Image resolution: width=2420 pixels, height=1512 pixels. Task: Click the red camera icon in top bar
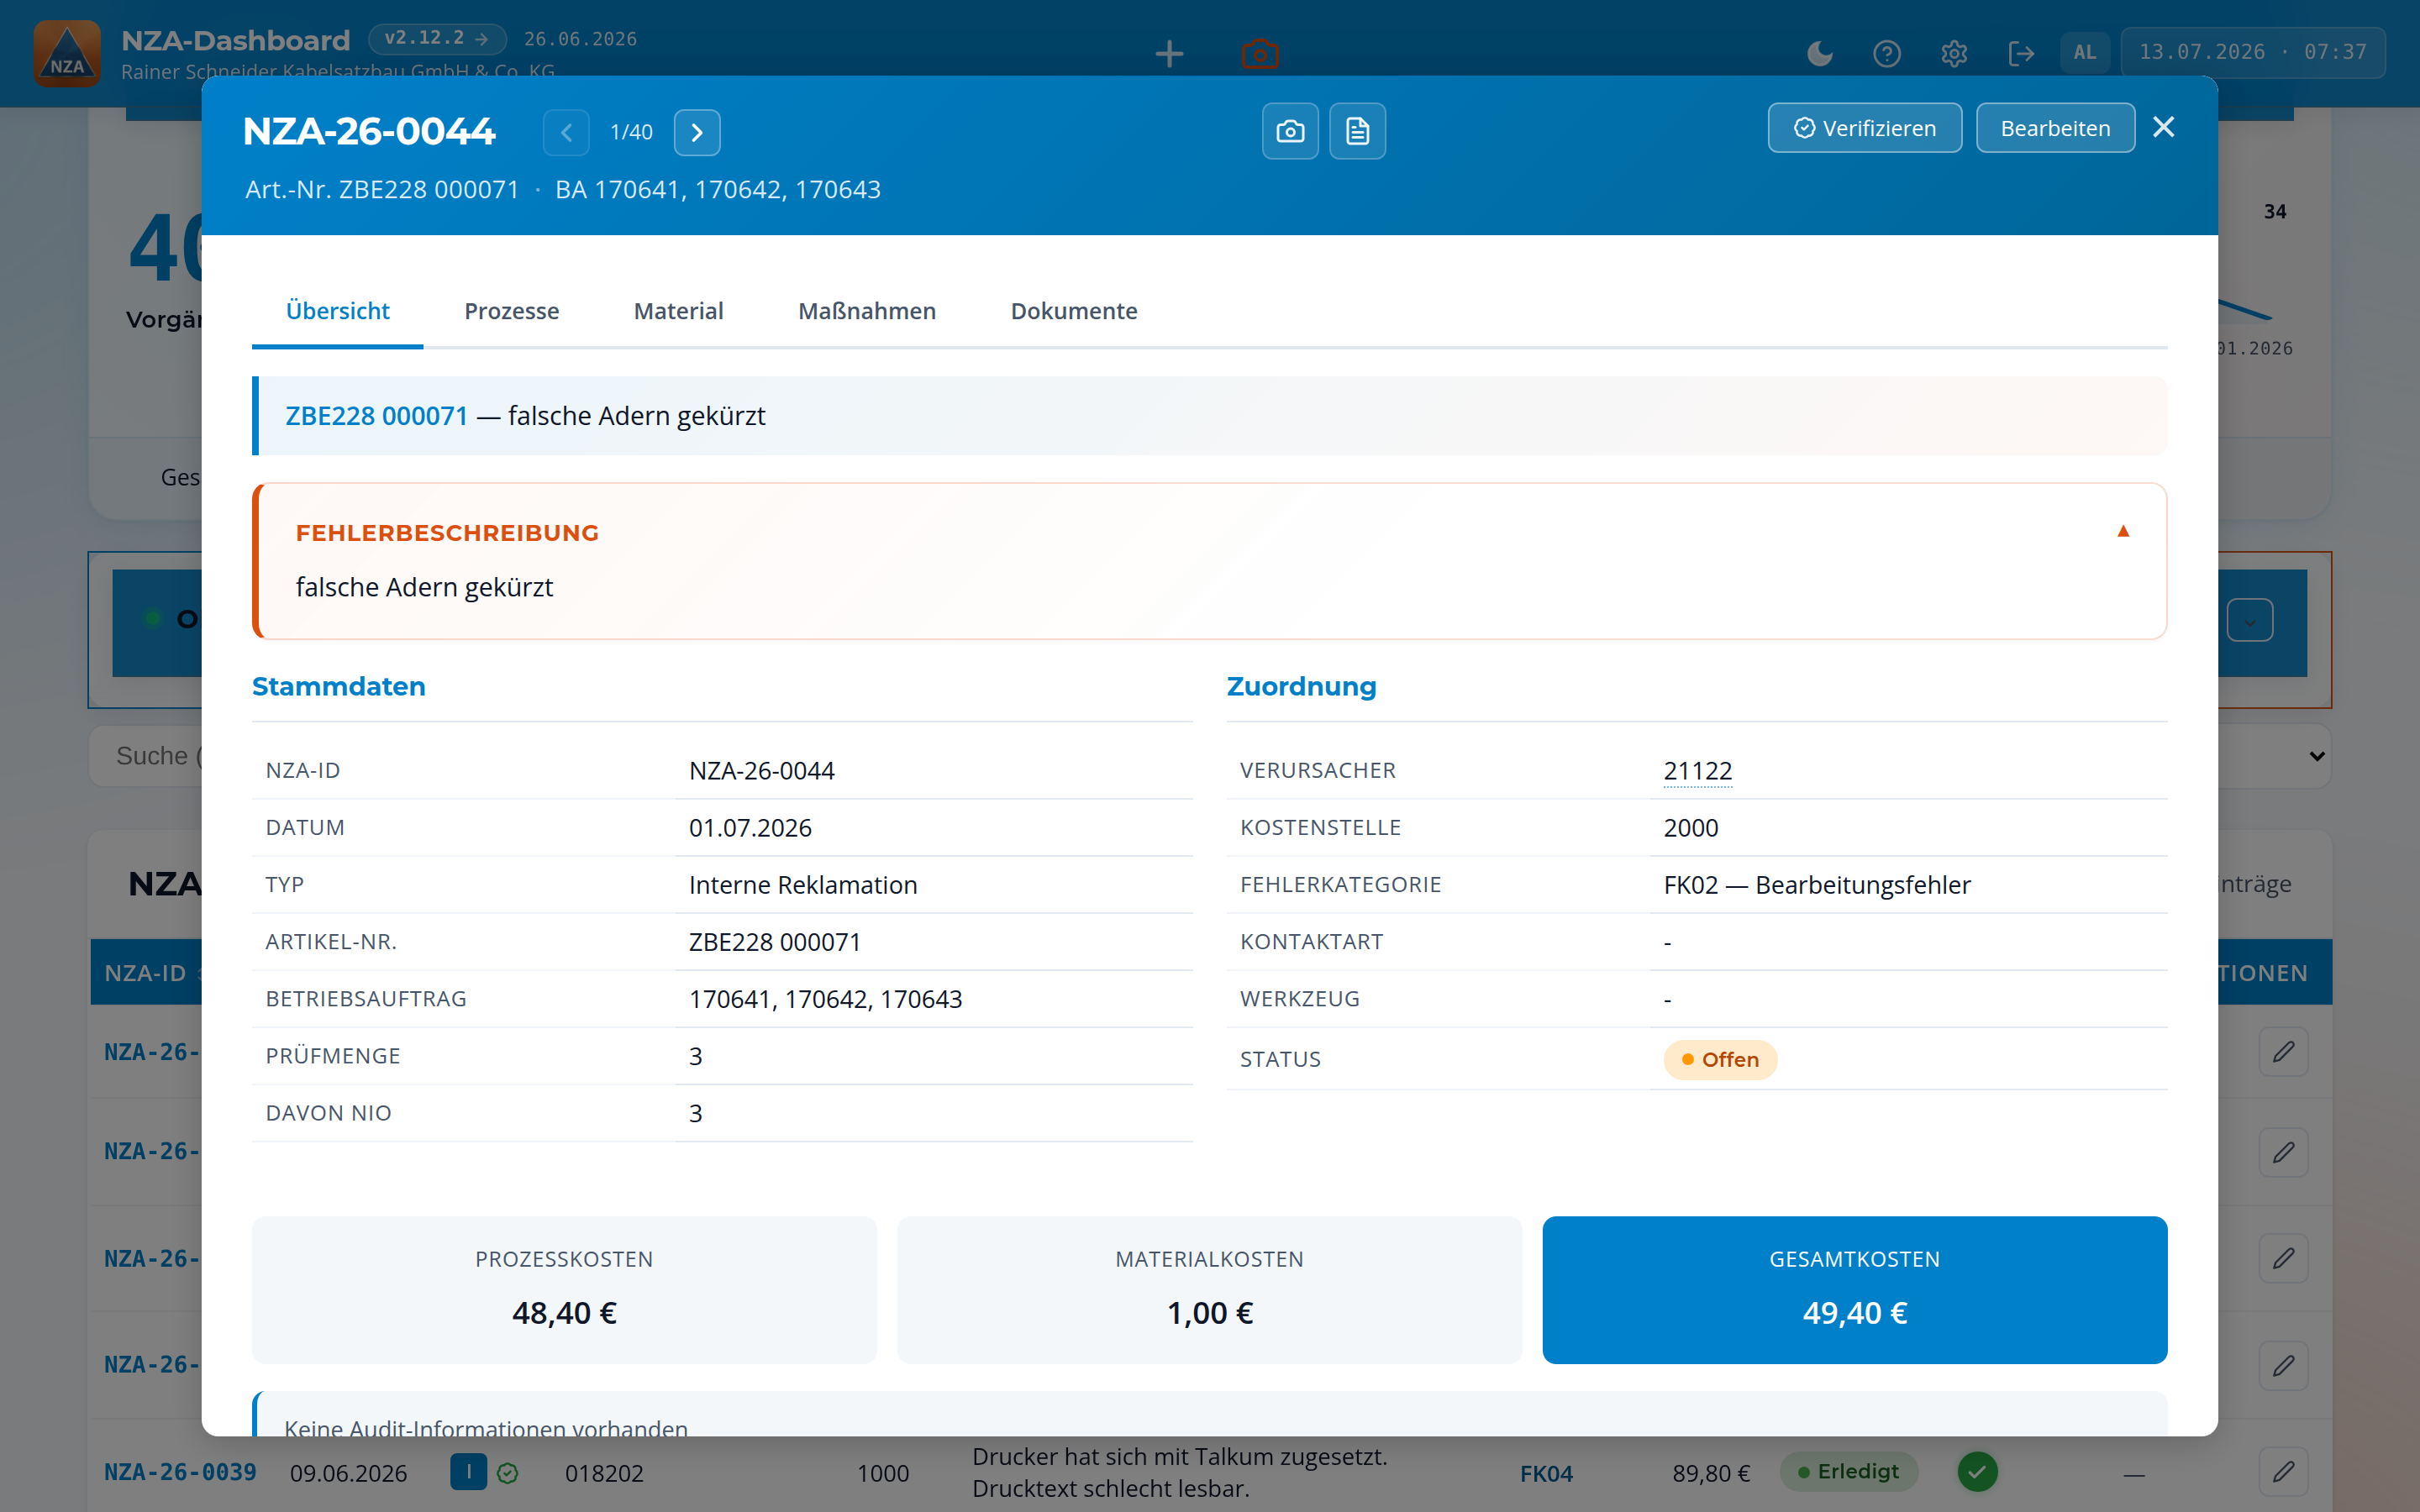coord(1260,53)
